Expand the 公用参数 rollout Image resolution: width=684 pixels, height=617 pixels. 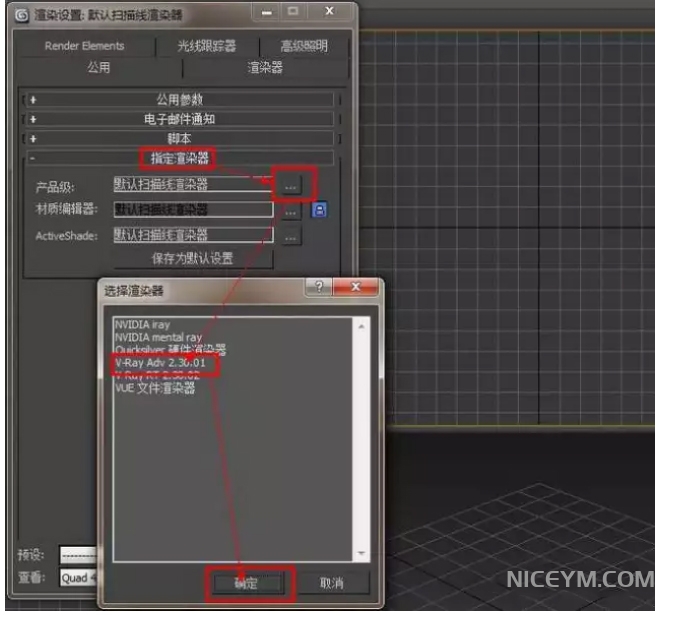click(180, 100)
